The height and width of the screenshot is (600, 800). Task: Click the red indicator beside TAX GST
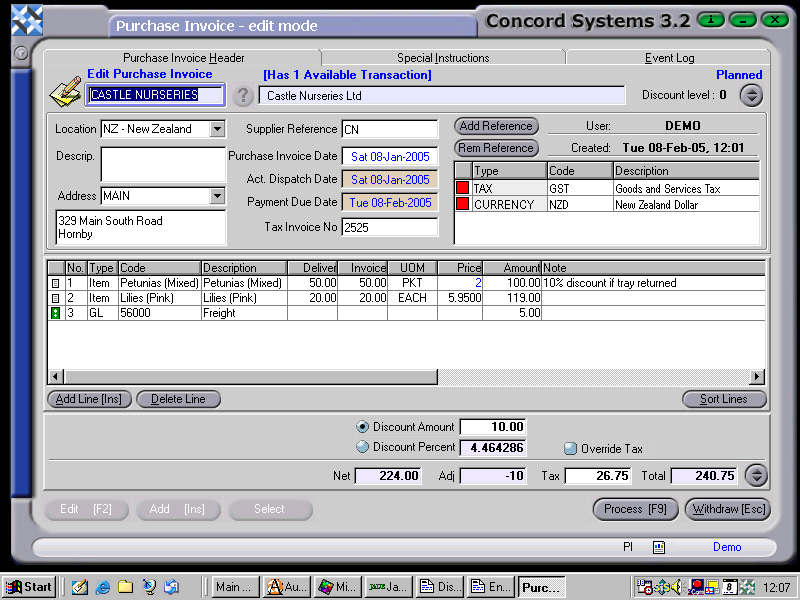pos(462,186)
